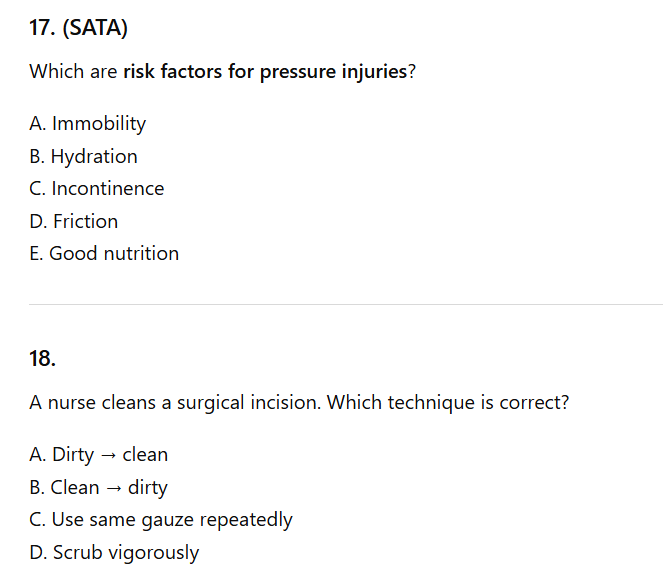Image resolution: width=663 pixels, height=579 pixels.
Task: Click the word "gauze" in option C
Action: [x=172, y=520]
